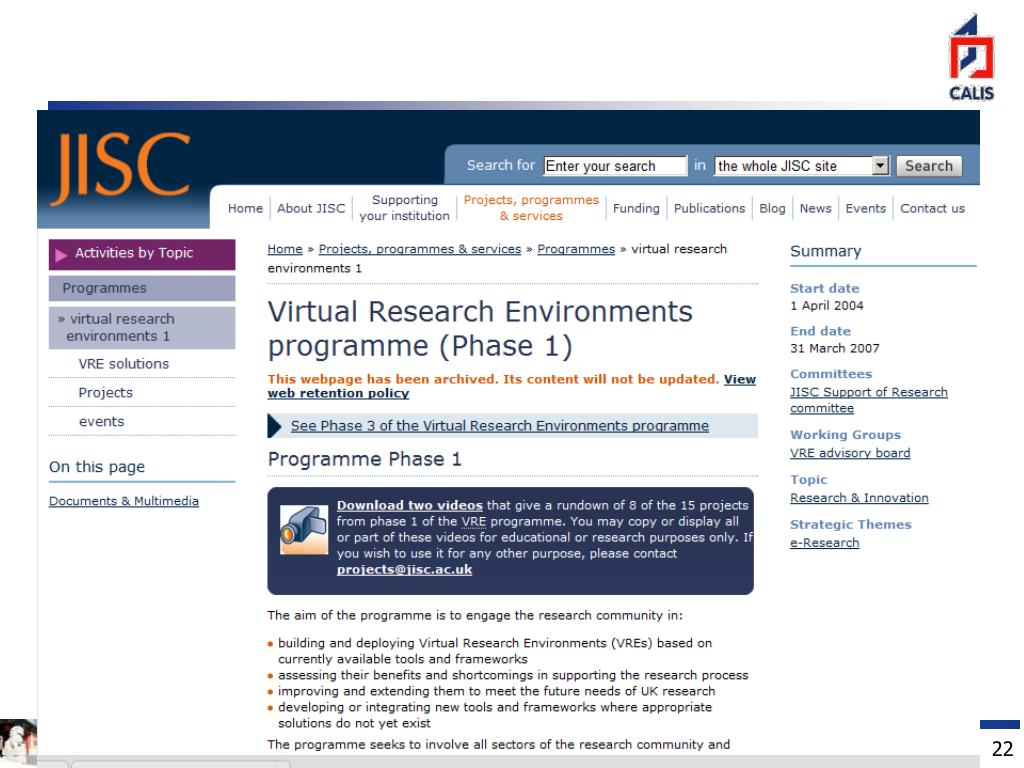Click the JISC logo

(122, 168)
